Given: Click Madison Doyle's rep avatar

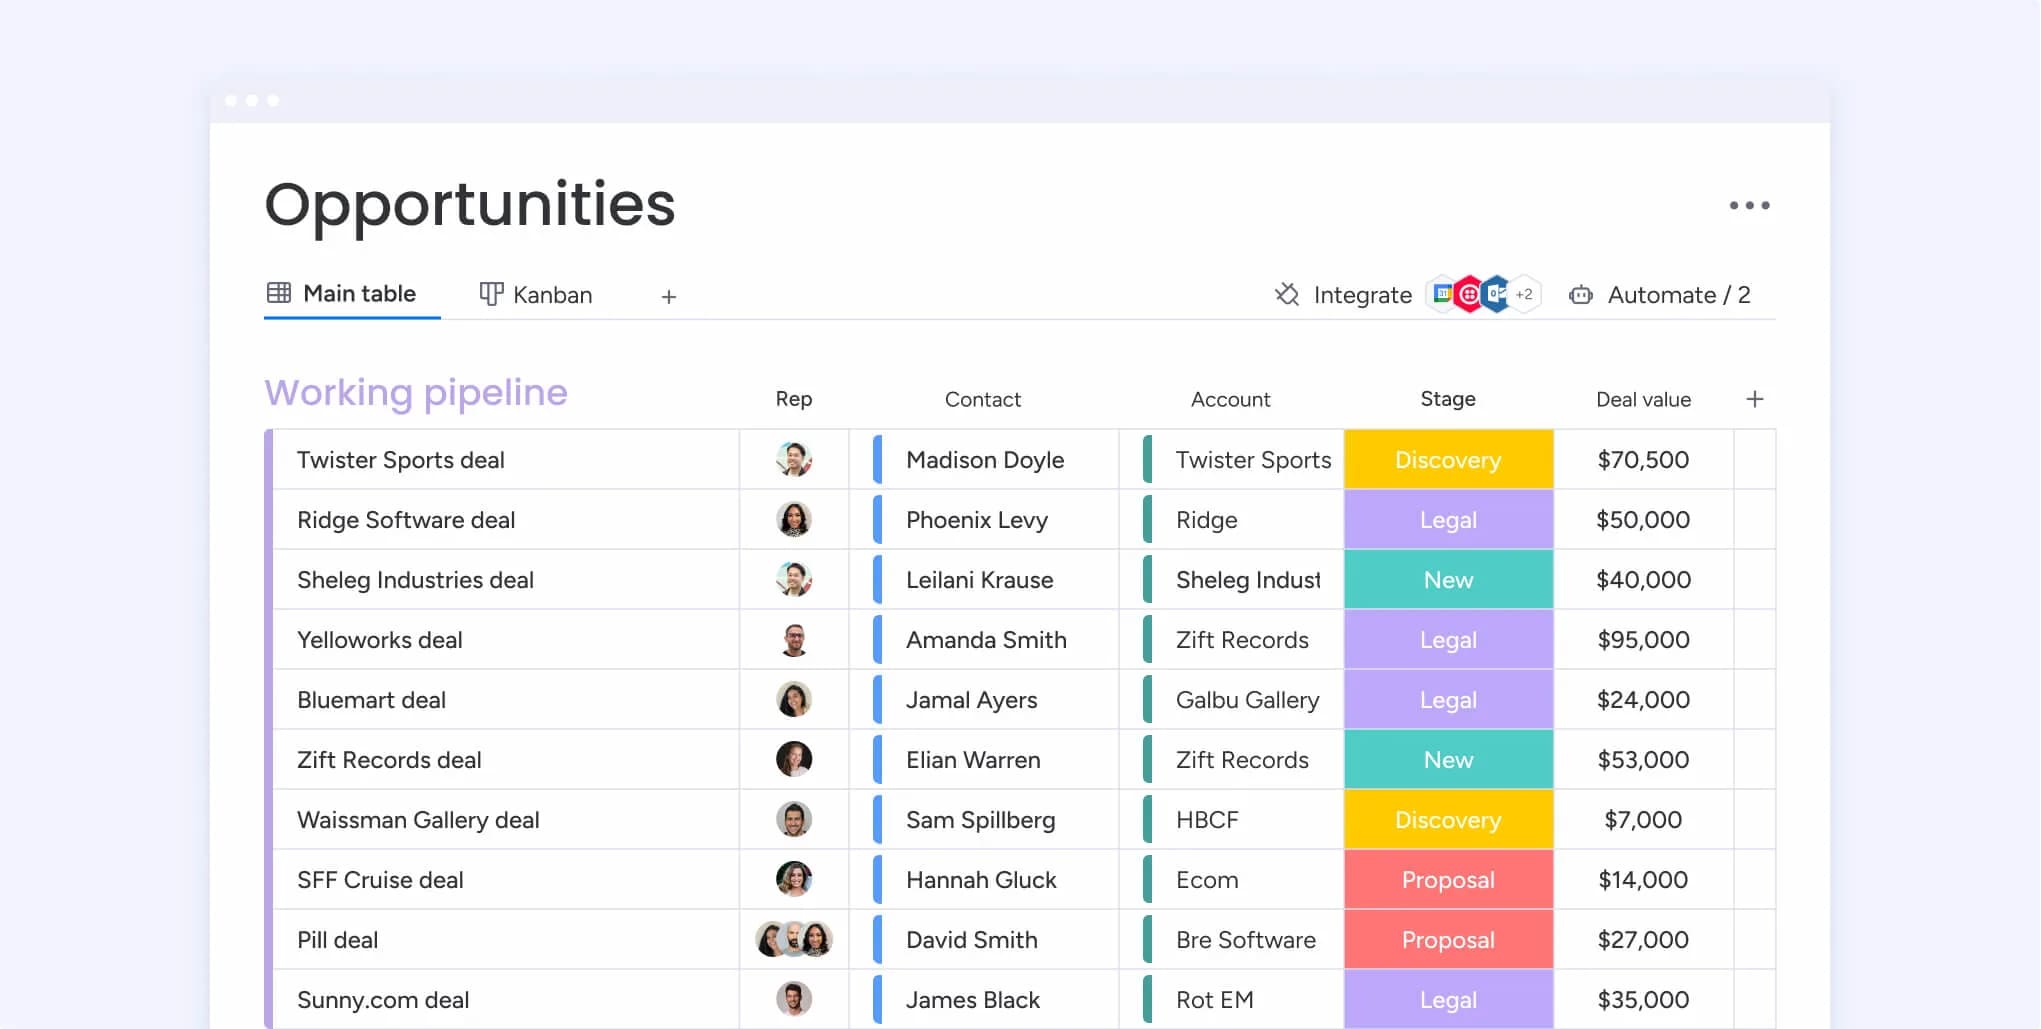Looking at the screenshot, I should coord(793,459).
